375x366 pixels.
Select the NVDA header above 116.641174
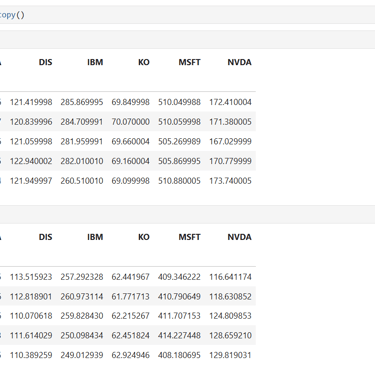pyautogui.click(x=239, y=237)
